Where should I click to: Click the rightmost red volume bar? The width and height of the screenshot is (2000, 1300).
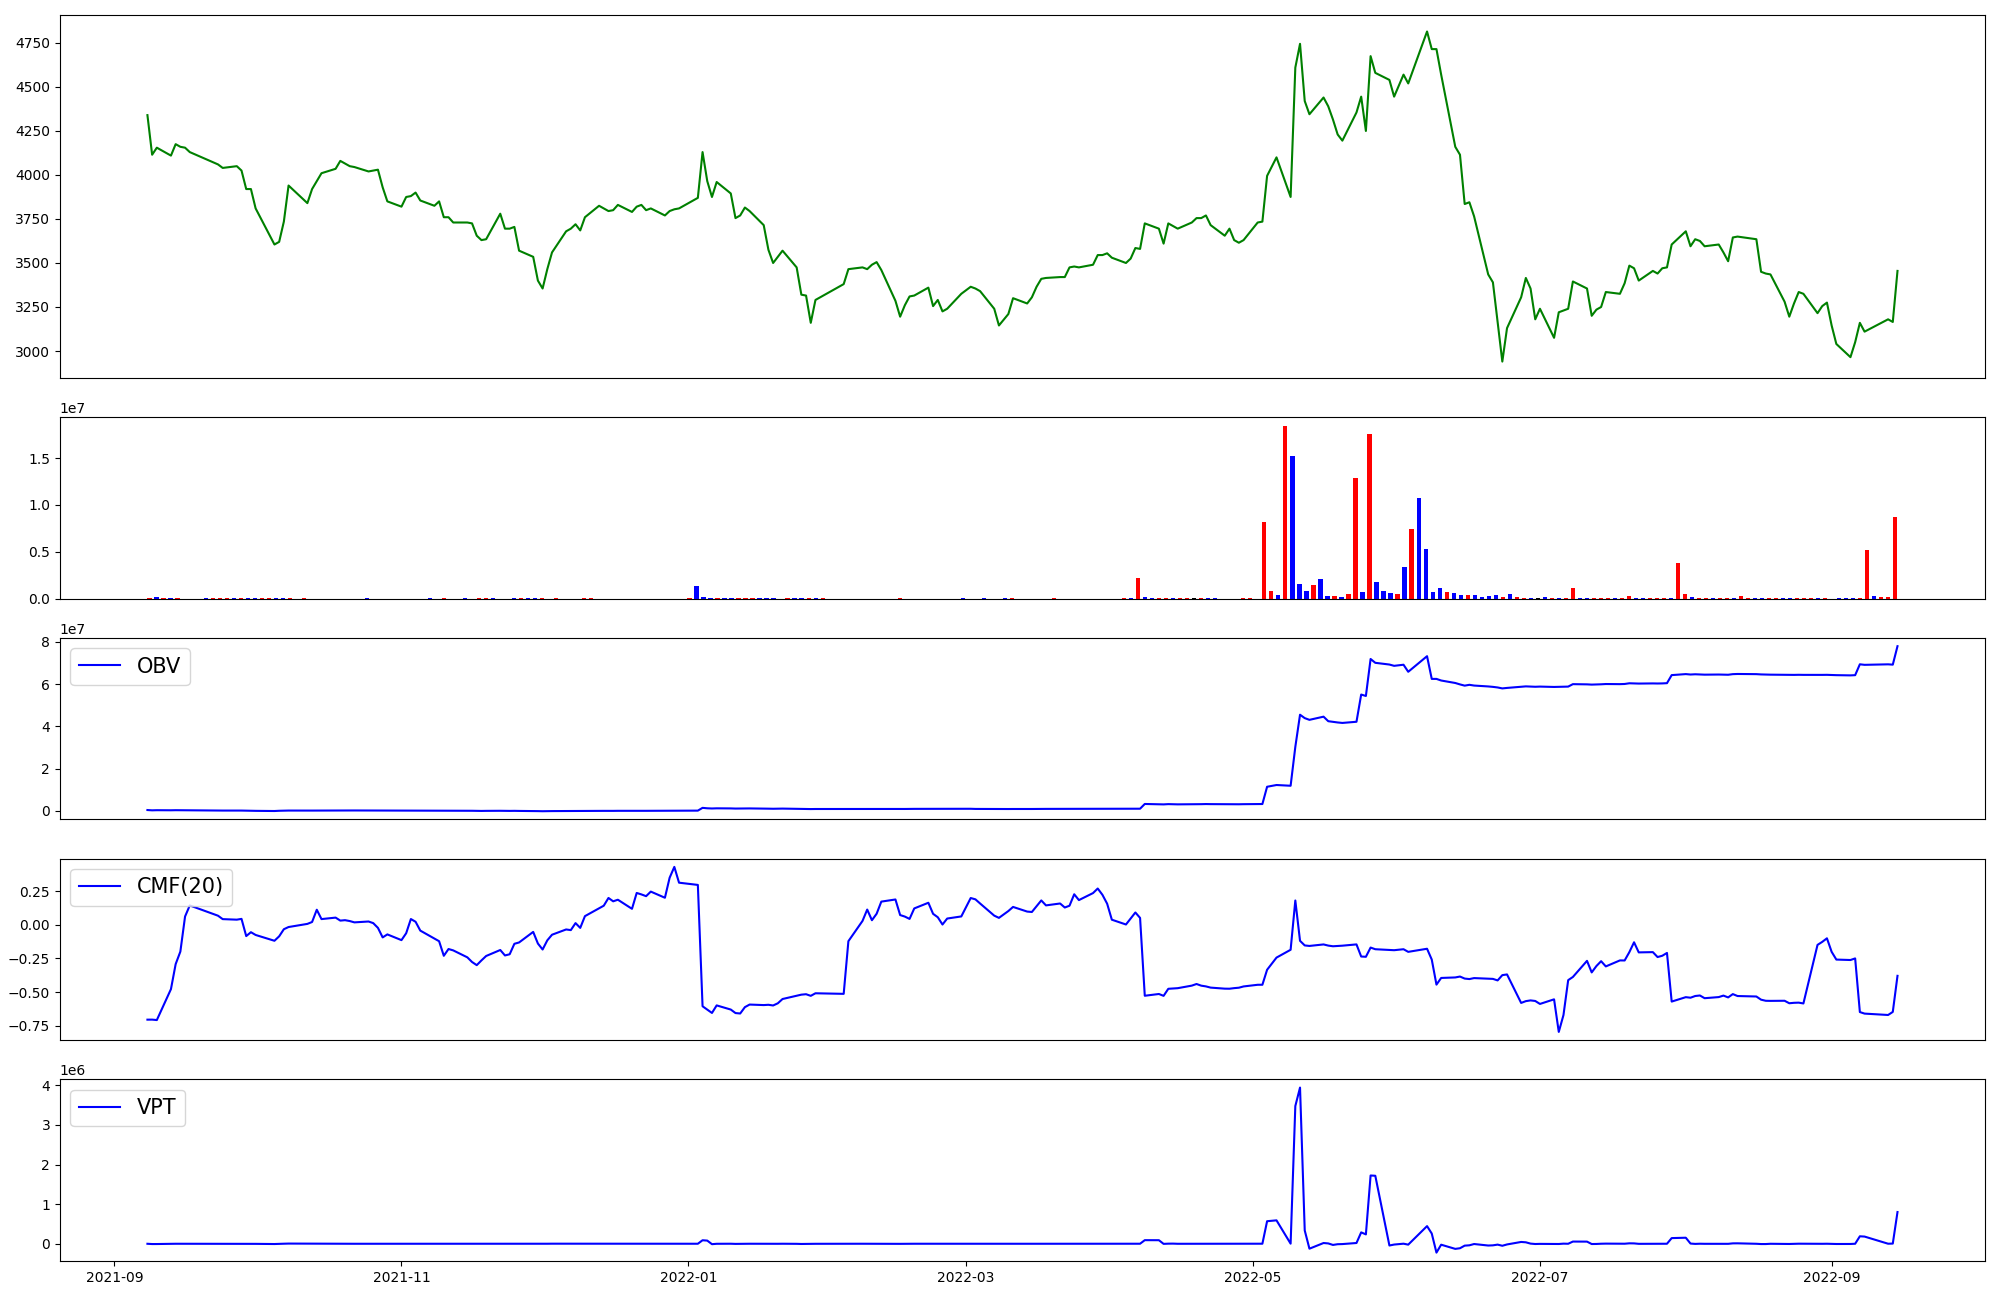[x=1895, y=558]
